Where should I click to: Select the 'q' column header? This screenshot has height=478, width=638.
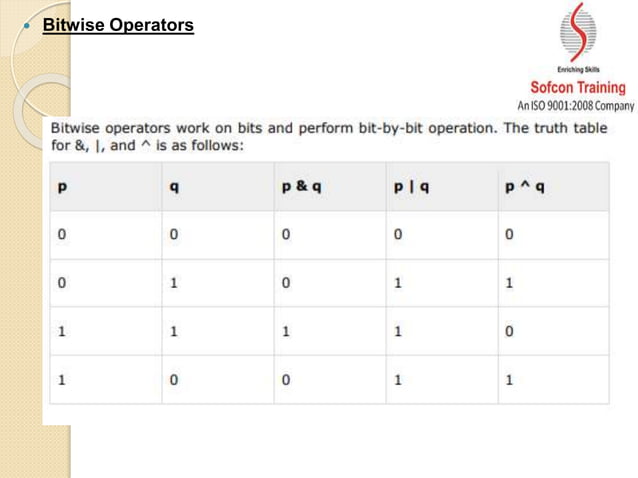coord(218,187)
